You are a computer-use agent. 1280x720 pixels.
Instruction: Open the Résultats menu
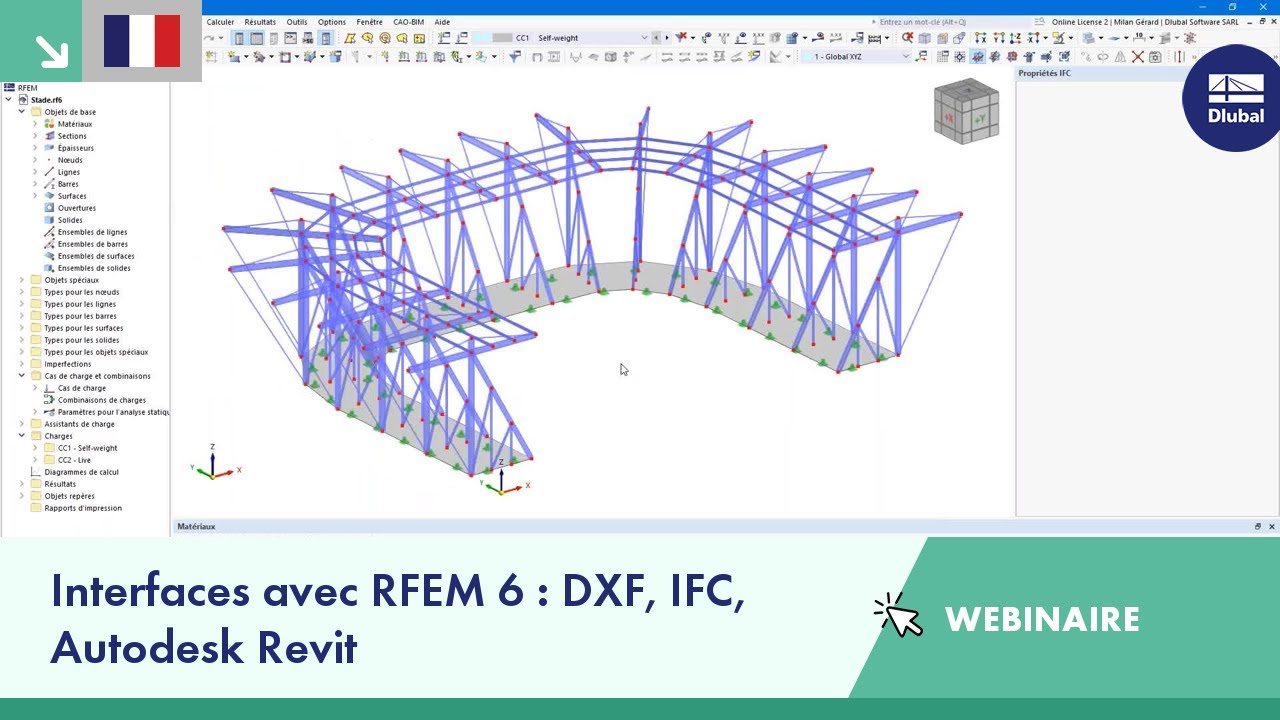pos(260,22)
